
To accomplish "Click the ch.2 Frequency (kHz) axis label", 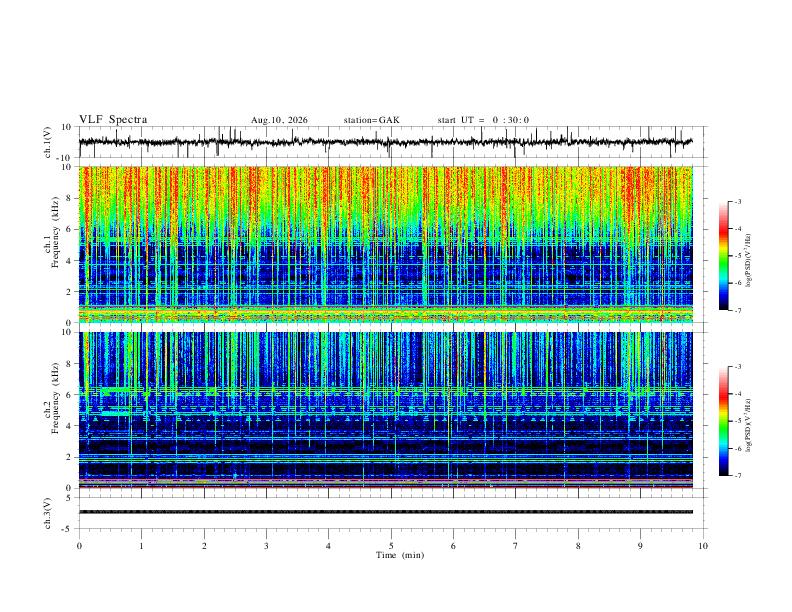I will [52, 397].
